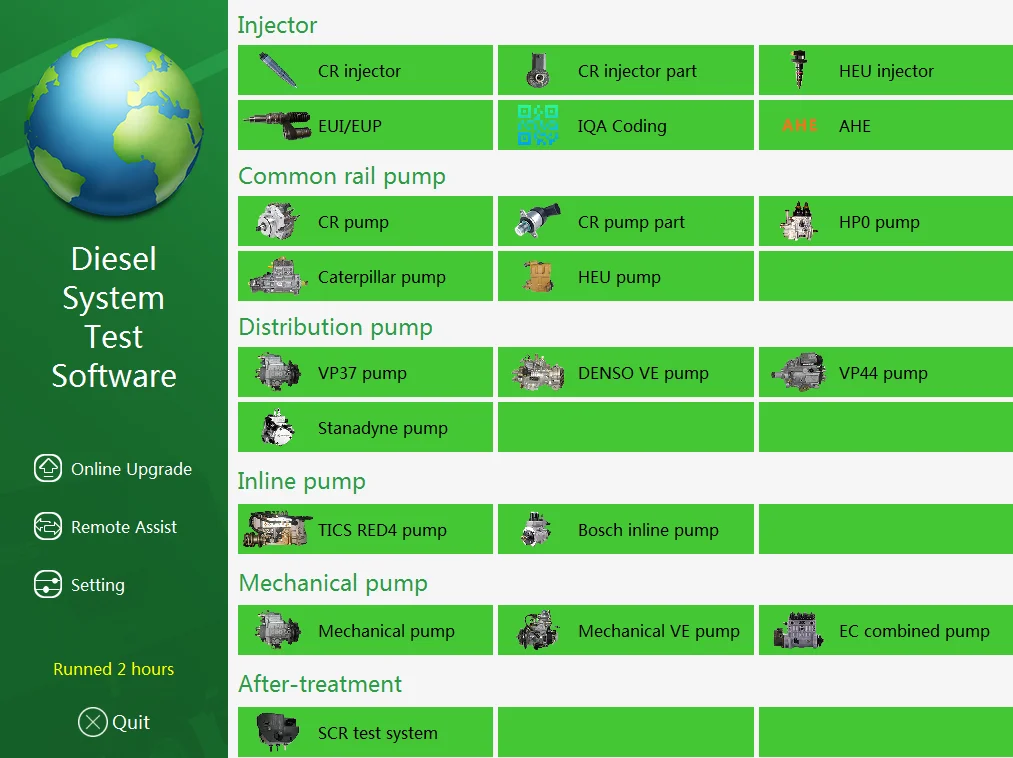
Task: Select the HEU injector label
Action: click(x=886, y=71)
